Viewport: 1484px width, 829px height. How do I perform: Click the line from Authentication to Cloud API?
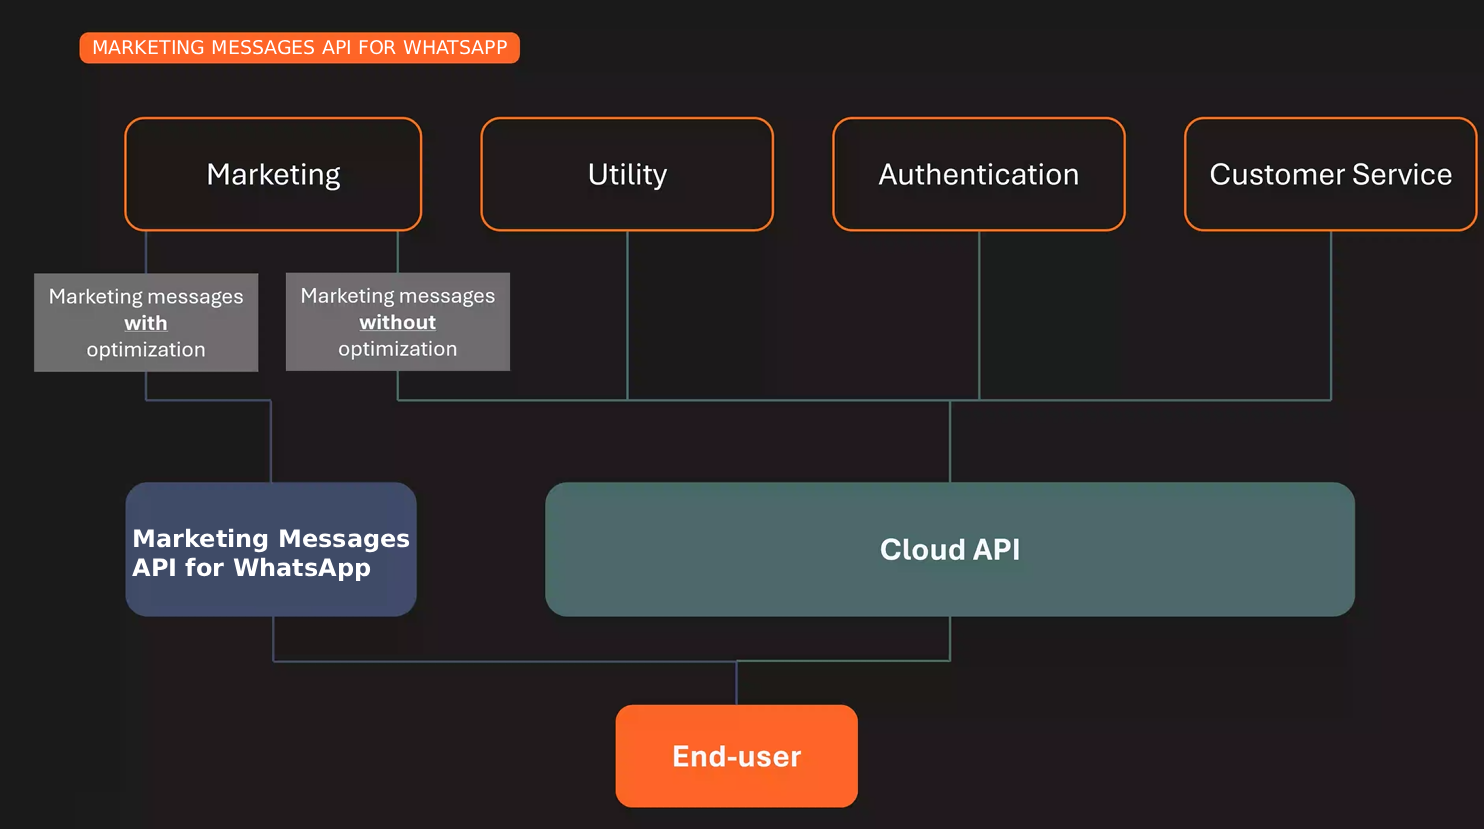(x=978, y=320)
